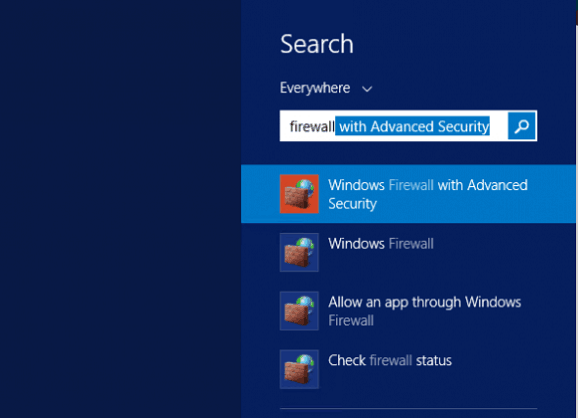
Task: Open Allow an app through Windows Firewall text
Action: tap(424, 311)
